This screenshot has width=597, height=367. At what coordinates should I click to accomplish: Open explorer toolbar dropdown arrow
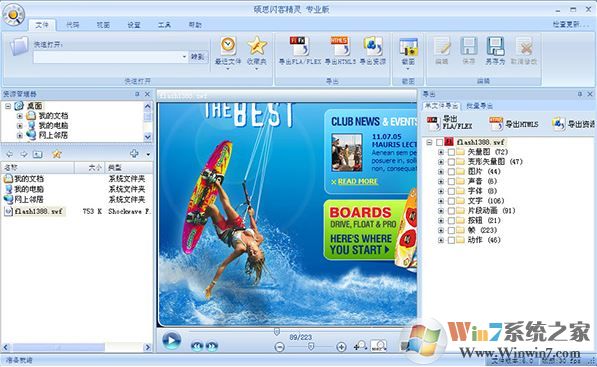[148, 154]
